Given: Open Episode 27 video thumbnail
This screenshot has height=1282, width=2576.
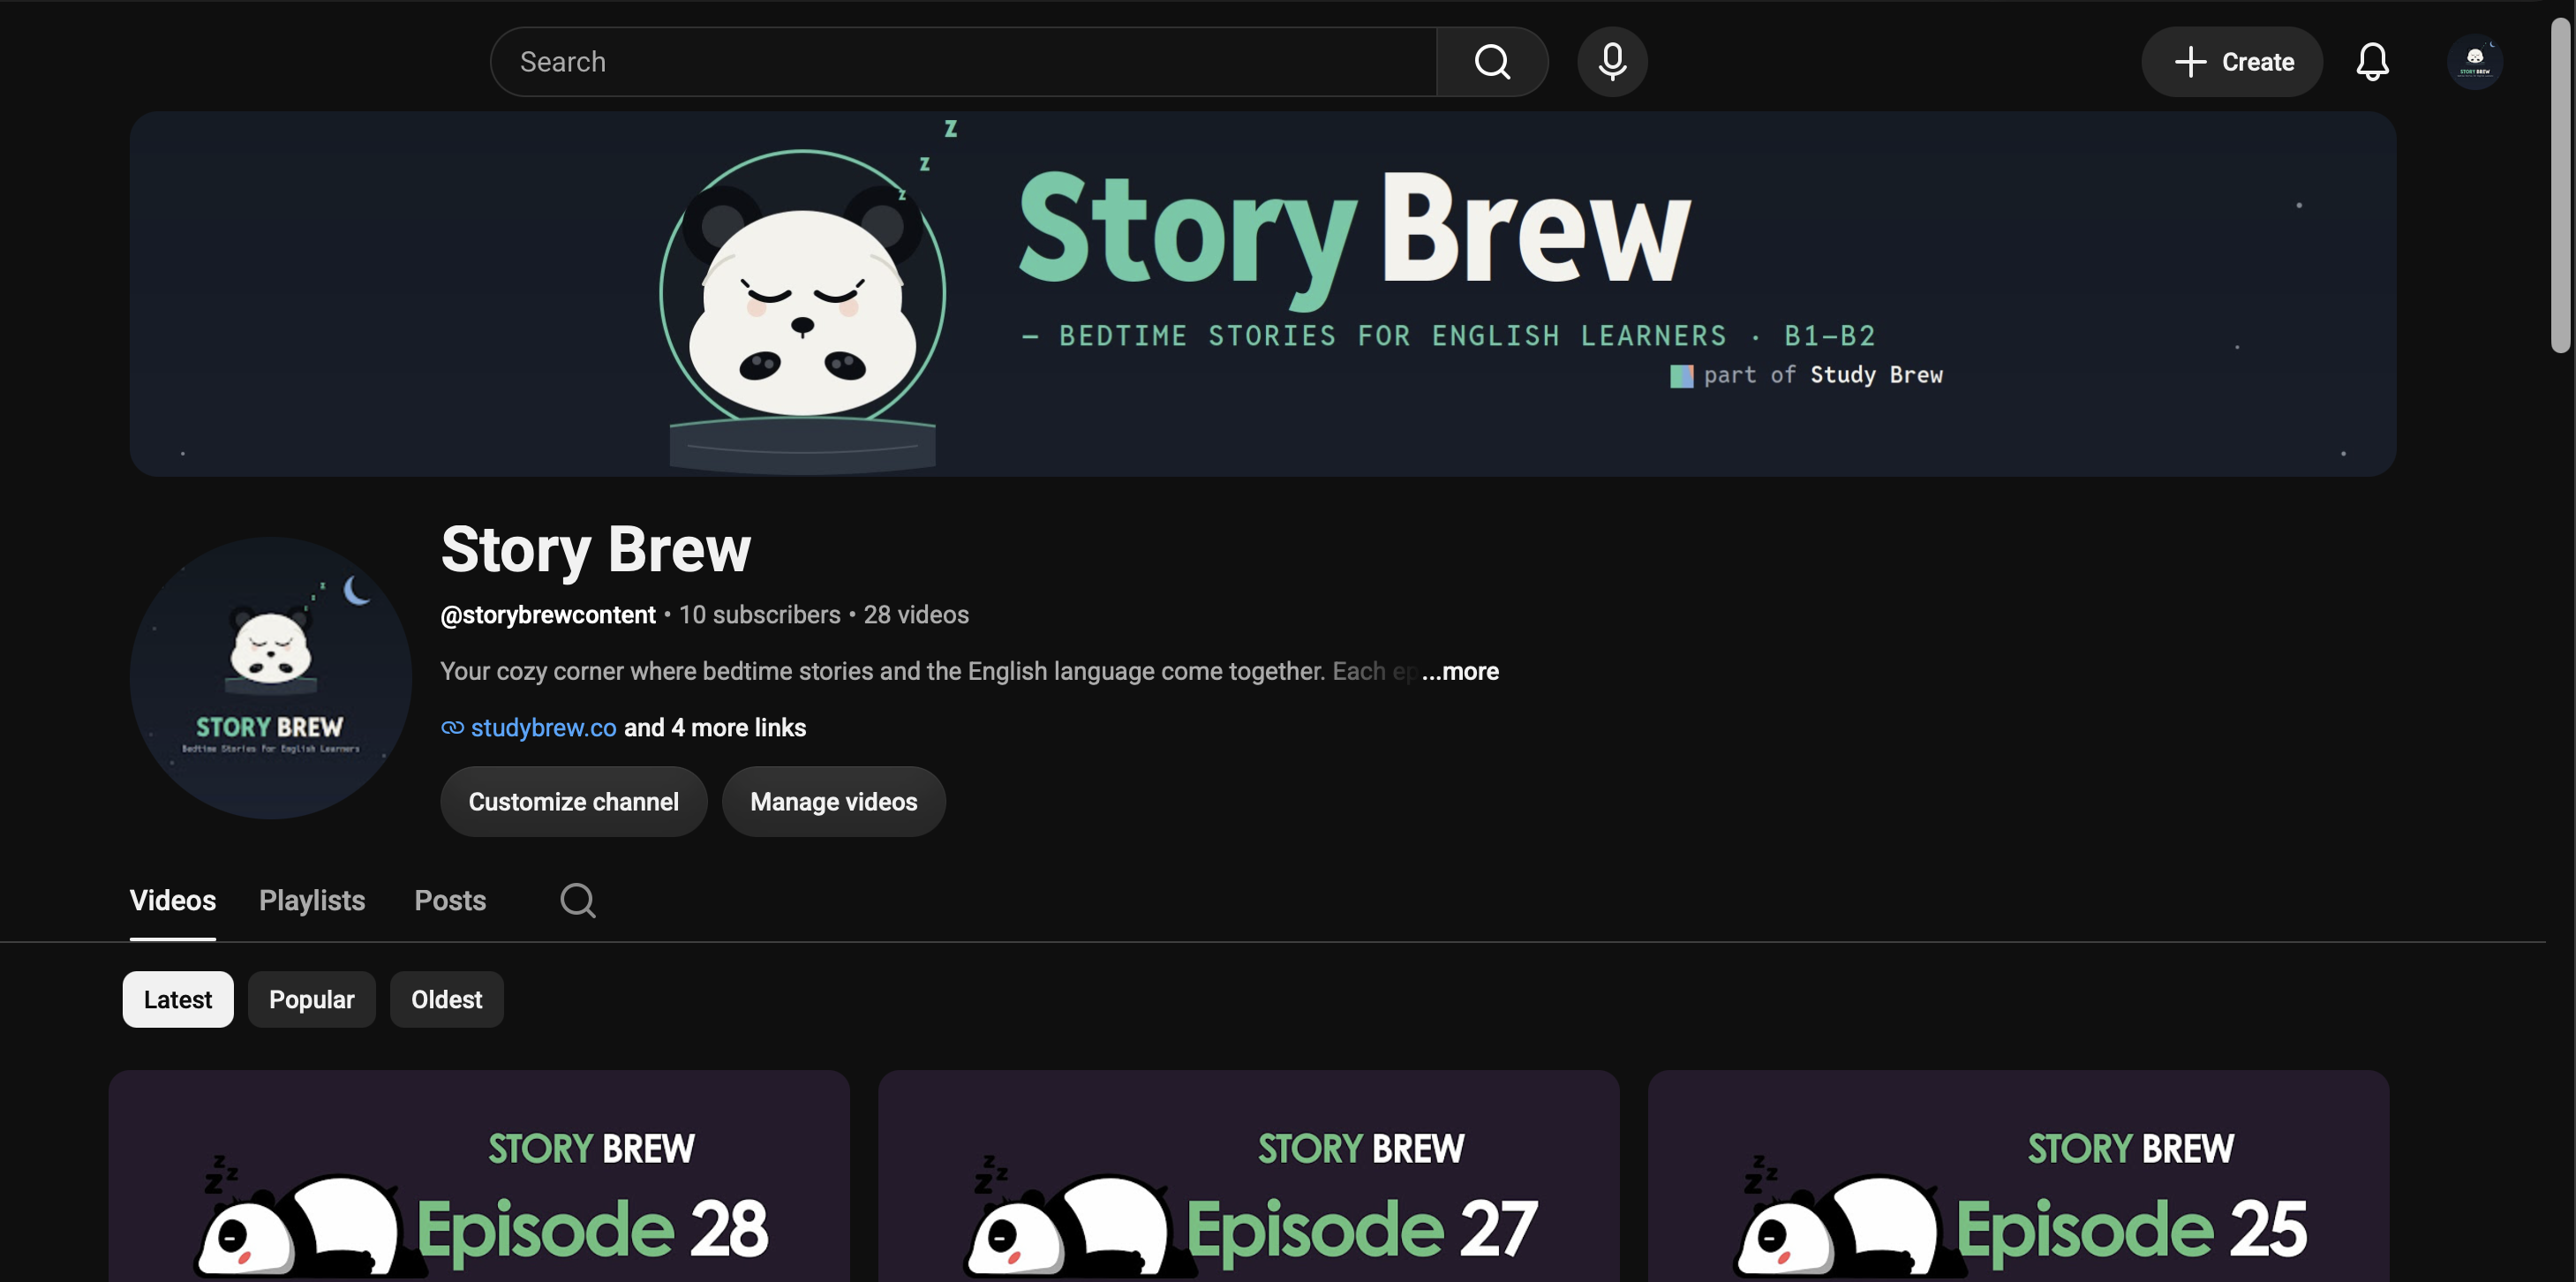Looking at the screenshot, I should pos(1249,1176).
